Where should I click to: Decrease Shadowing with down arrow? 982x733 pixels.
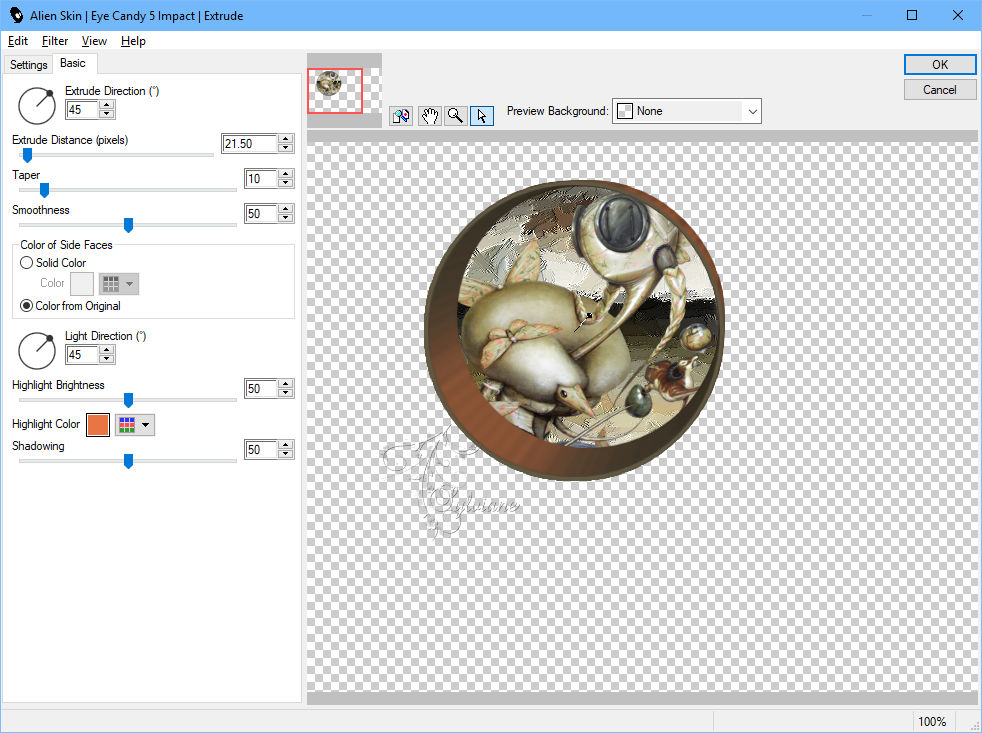[x=286, y=454]
